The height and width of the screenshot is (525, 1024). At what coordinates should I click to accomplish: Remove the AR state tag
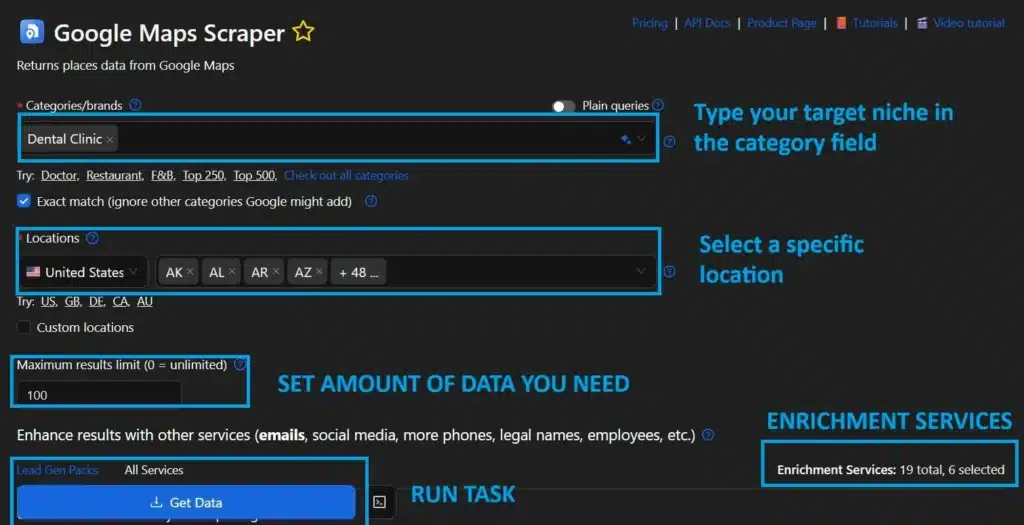coord(276,272)
